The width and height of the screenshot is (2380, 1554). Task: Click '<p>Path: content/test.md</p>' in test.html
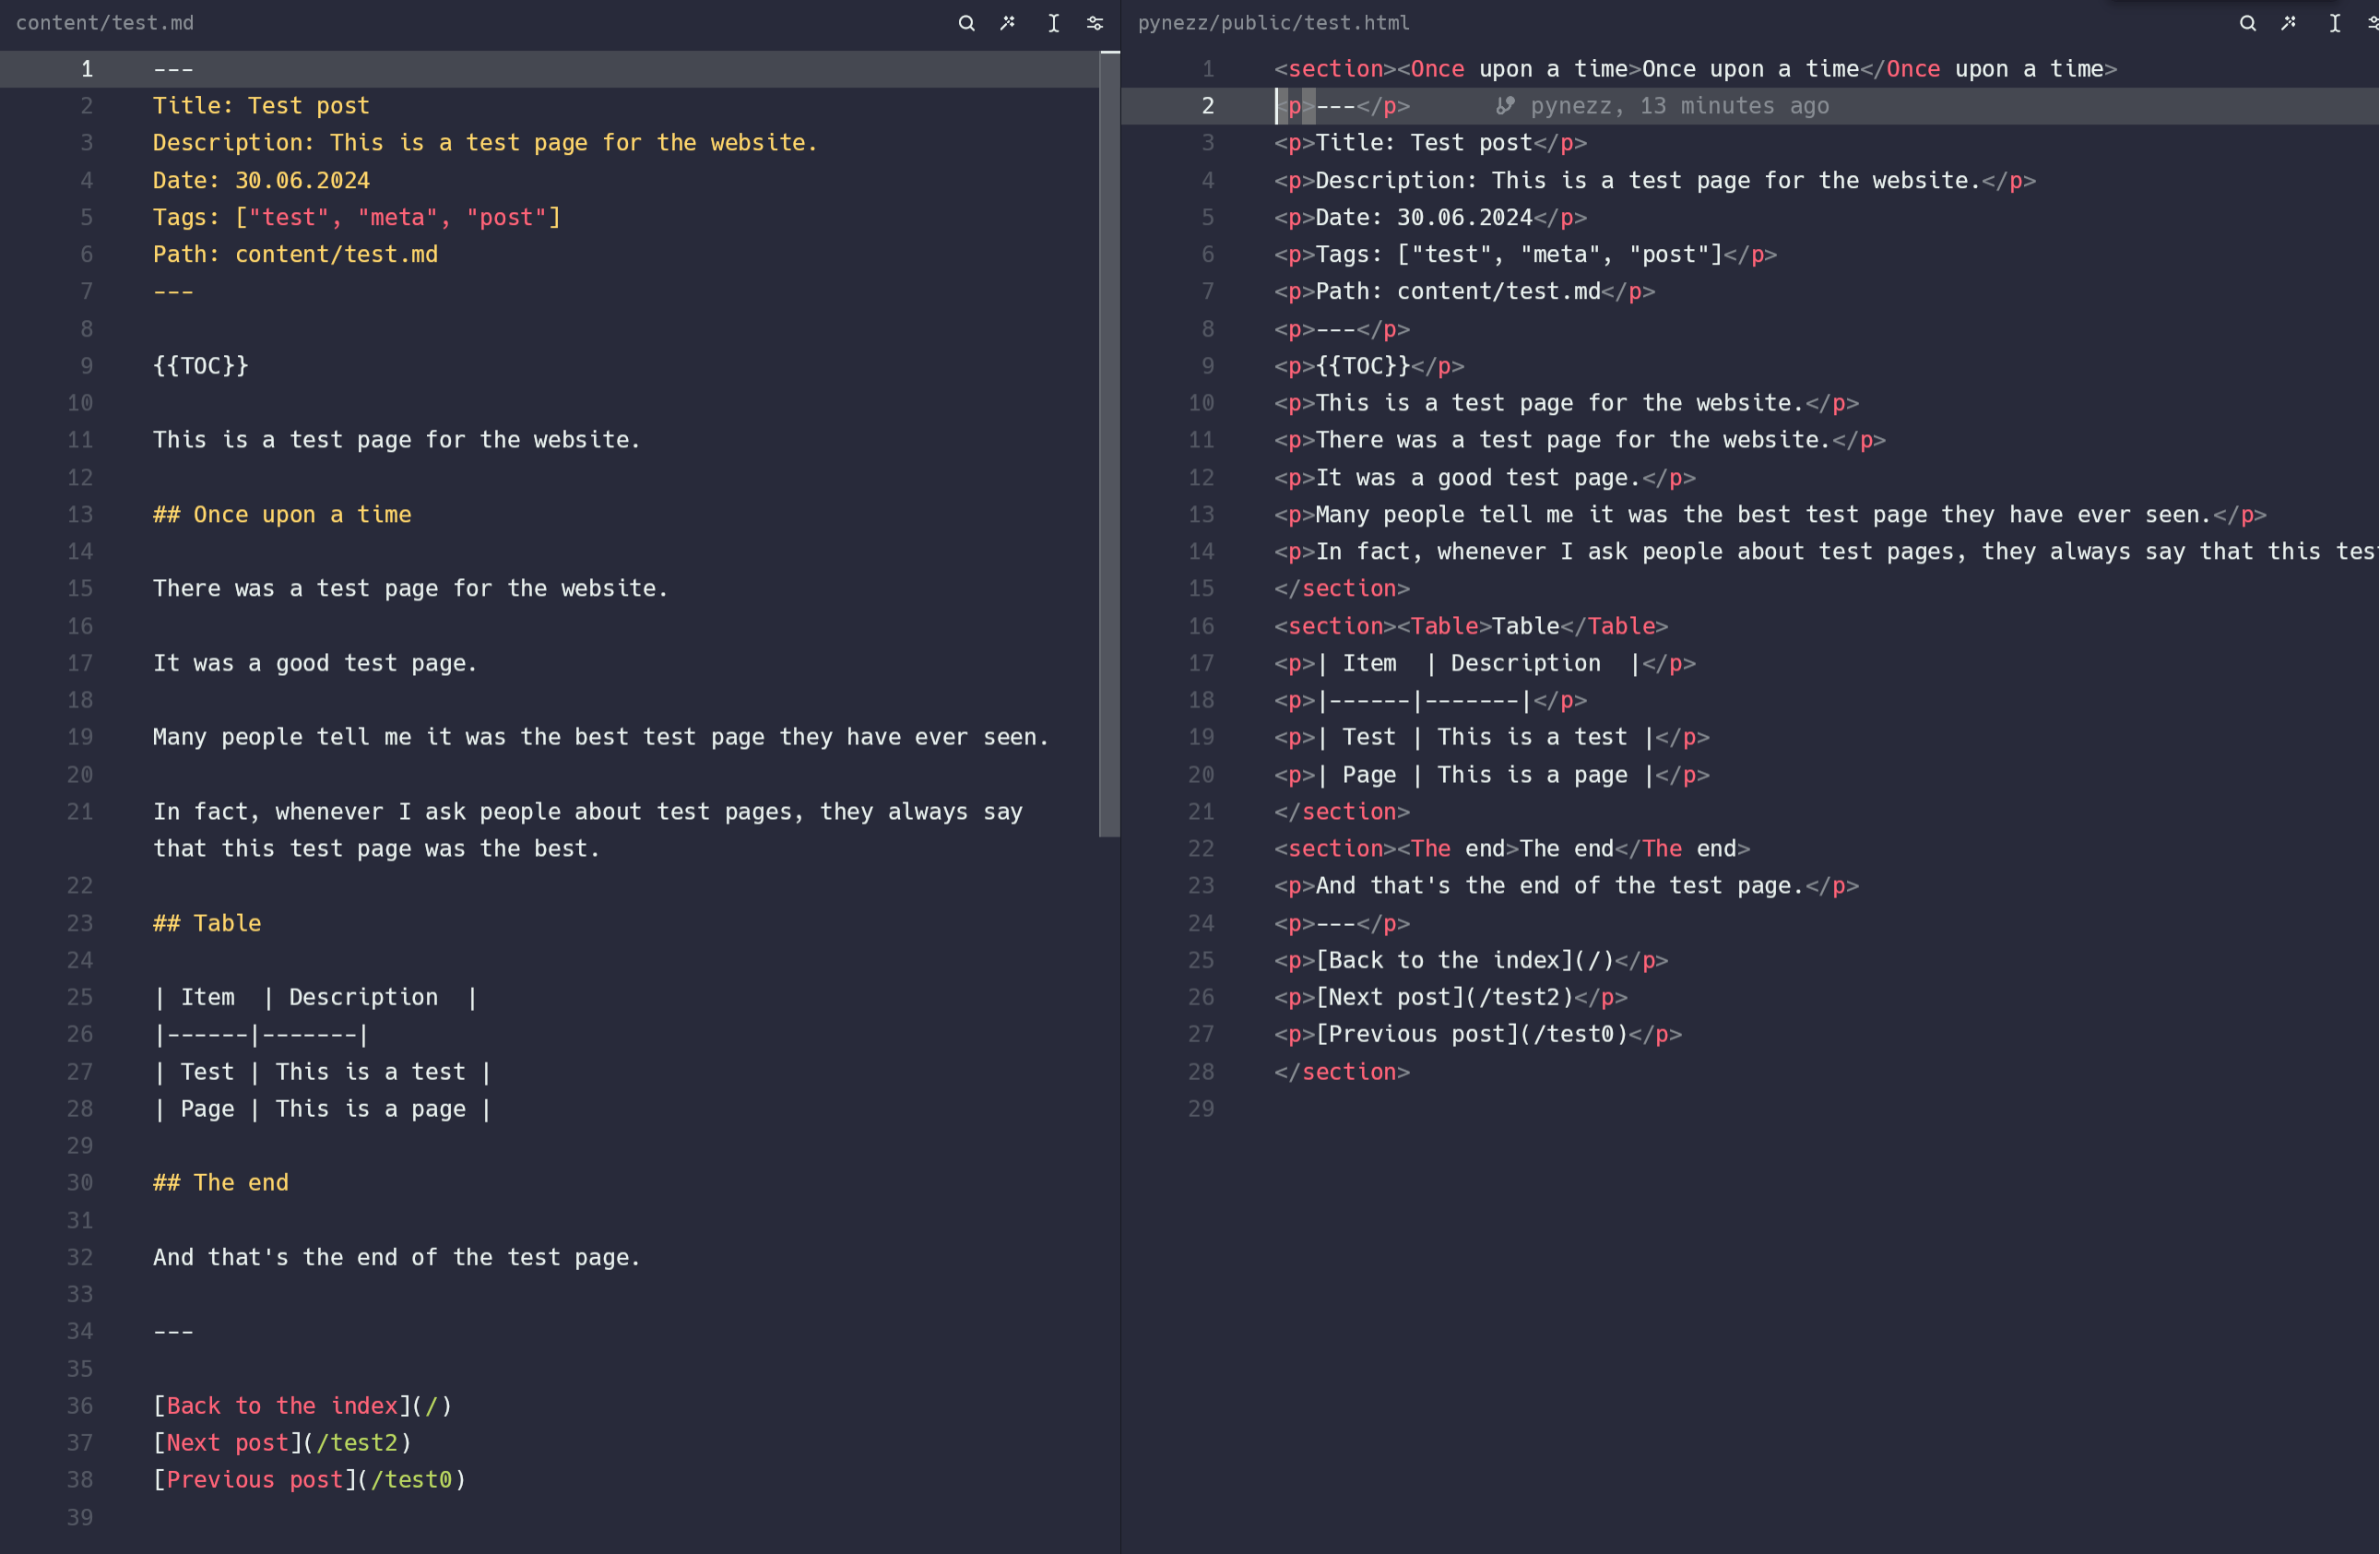point(1465,291)
